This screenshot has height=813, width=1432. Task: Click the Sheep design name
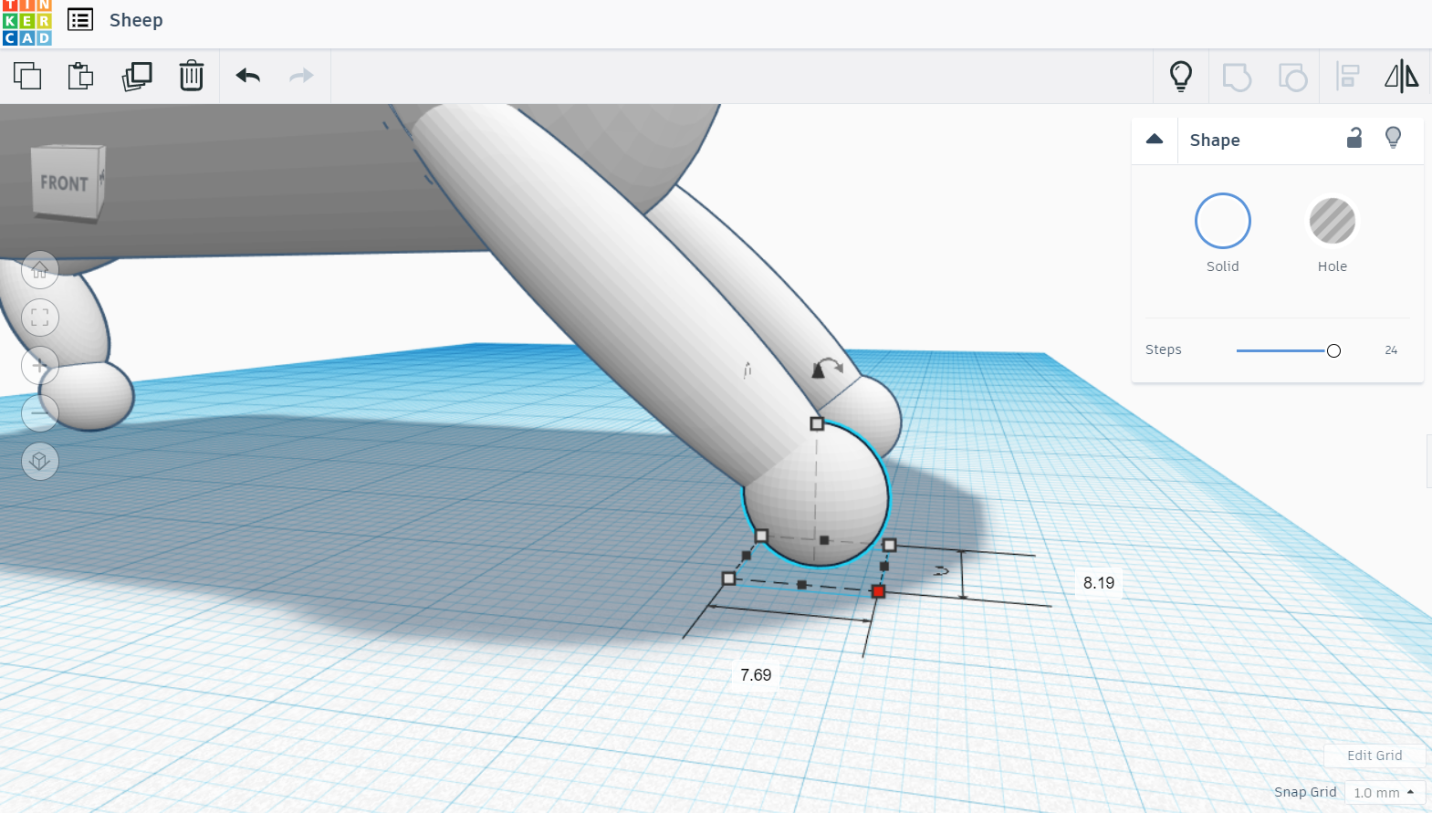136,20
